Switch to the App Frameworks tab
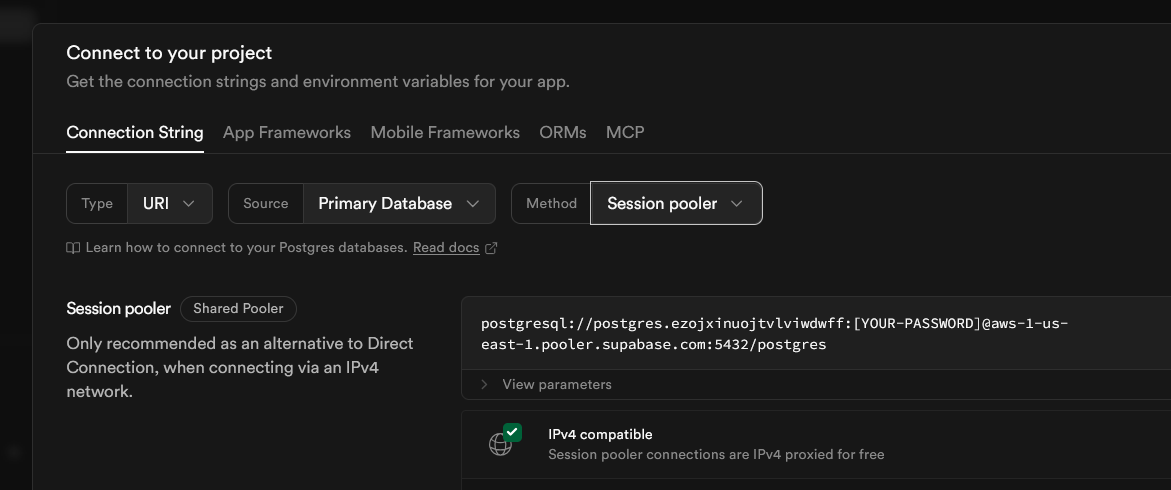 [x=287, y=132]
